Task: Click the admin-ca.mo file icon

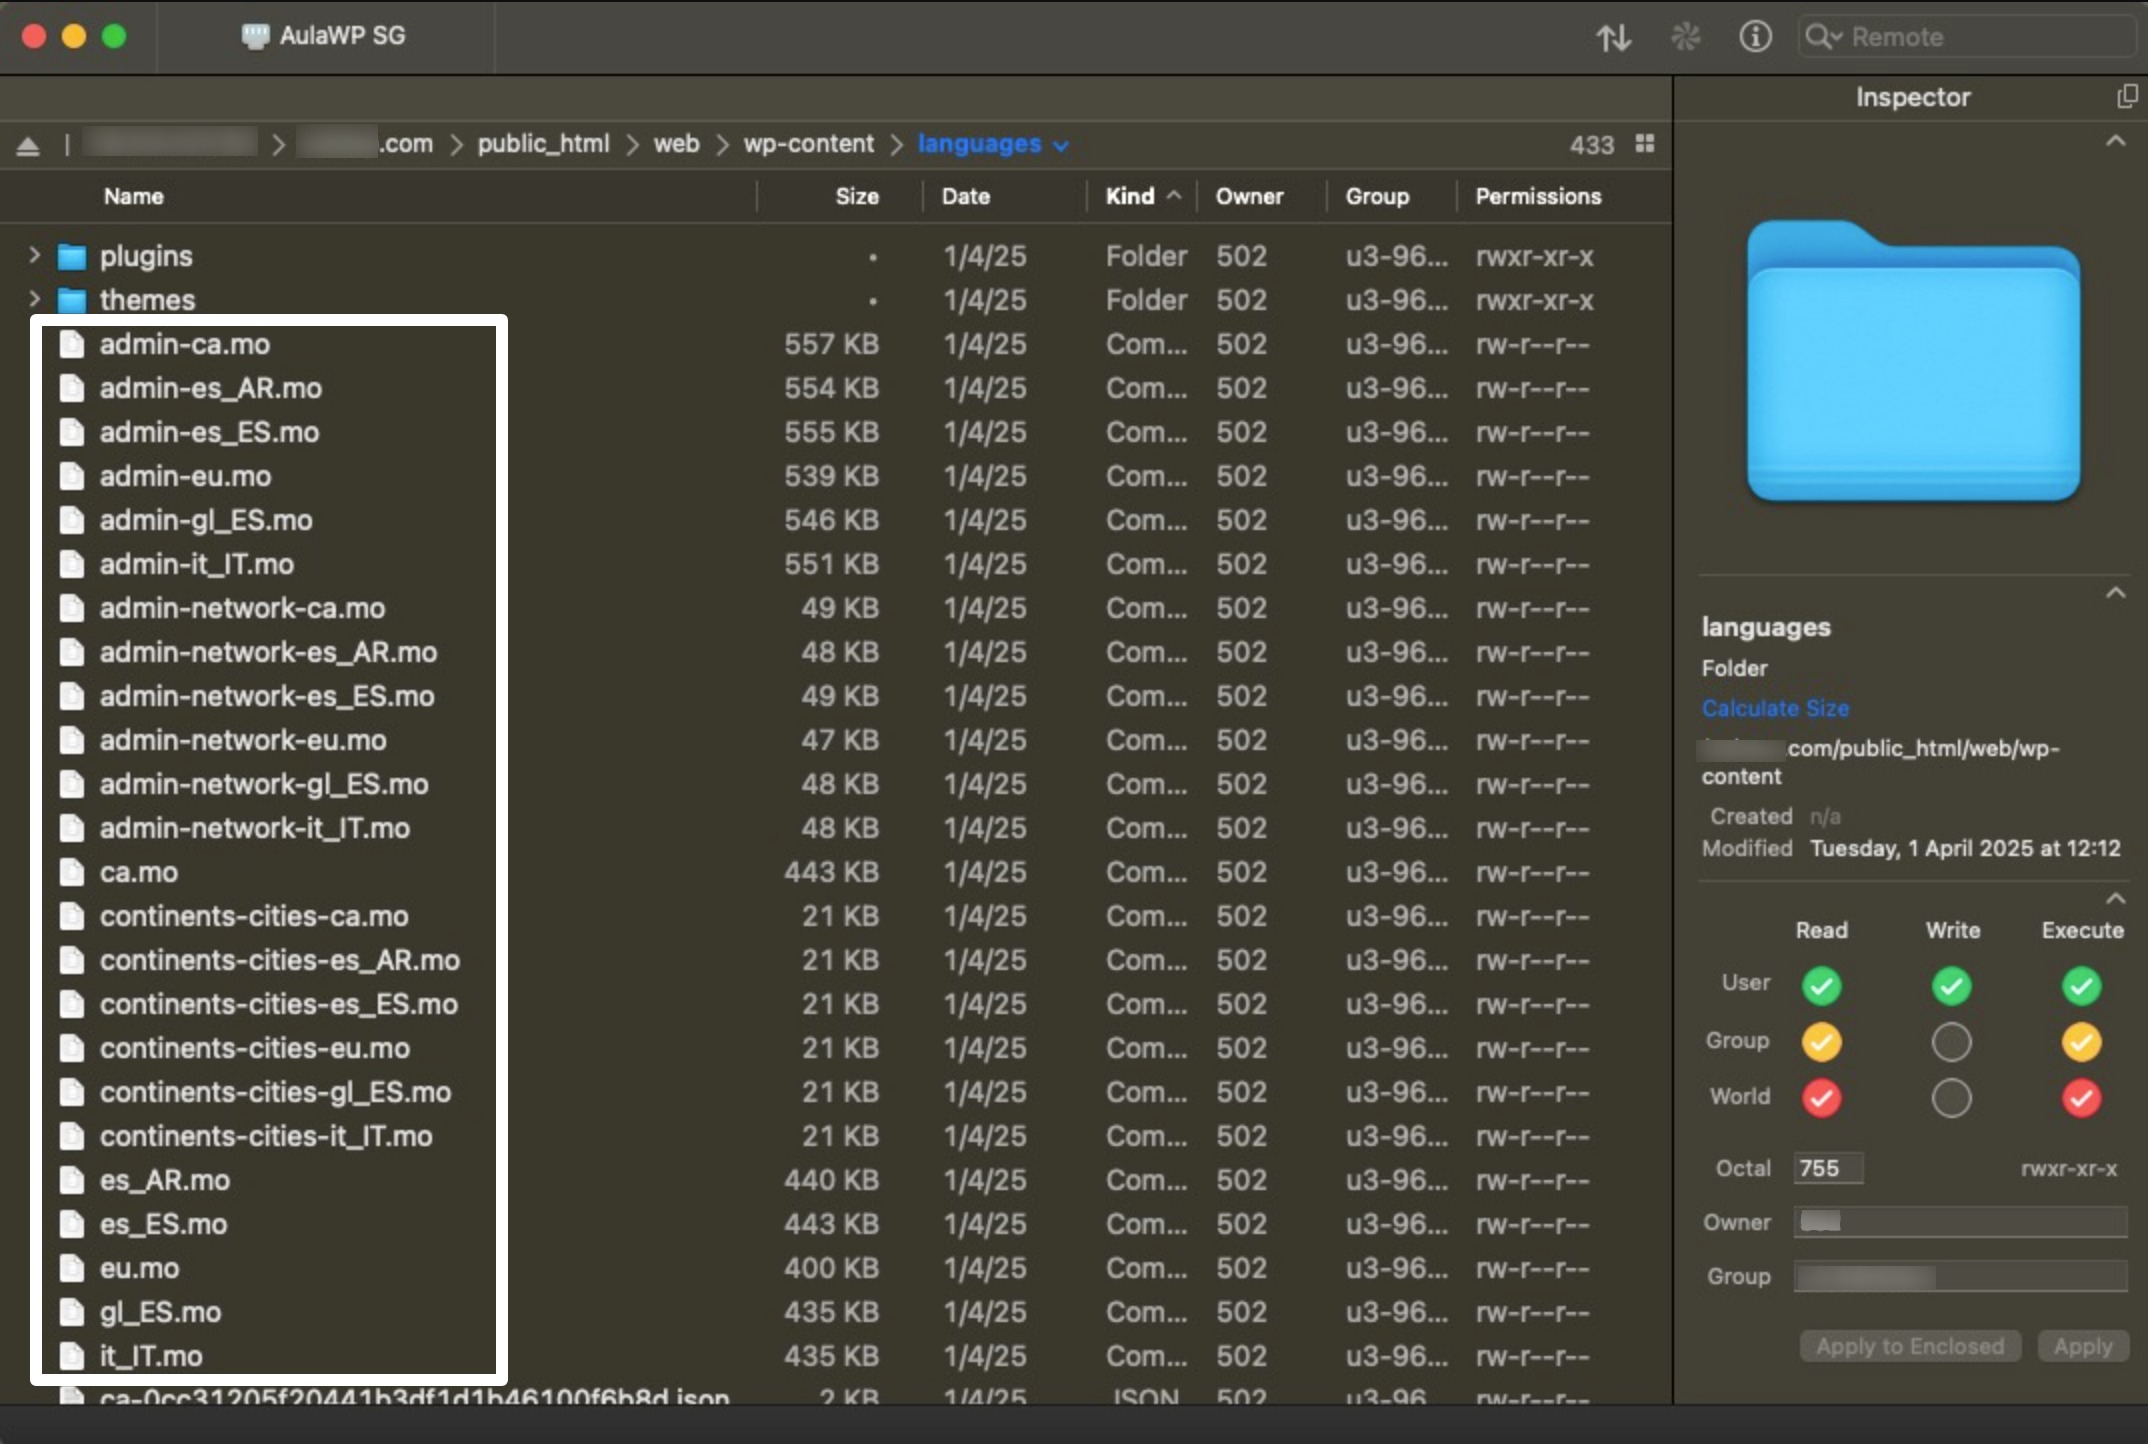Action: point(72,345)
